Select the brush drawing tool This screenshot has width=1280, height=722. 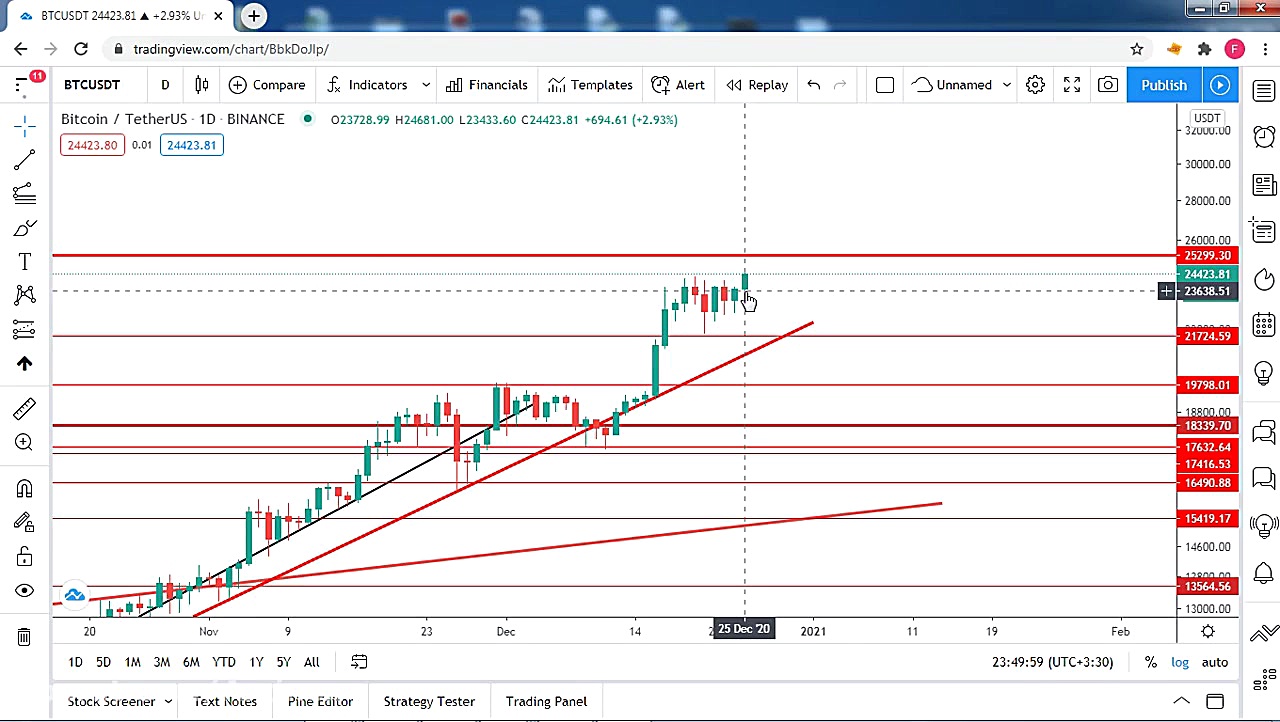[25, 228]
